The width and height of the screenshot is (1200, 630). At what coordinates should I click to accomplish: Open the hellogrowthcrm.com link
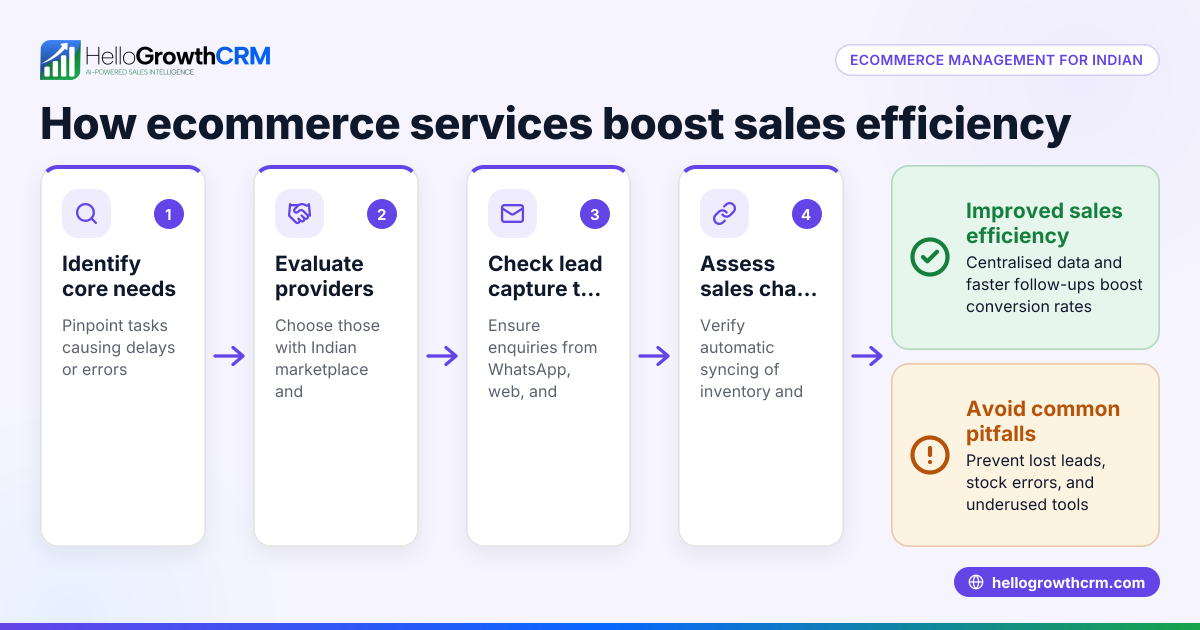click(x=1056, y=582)
